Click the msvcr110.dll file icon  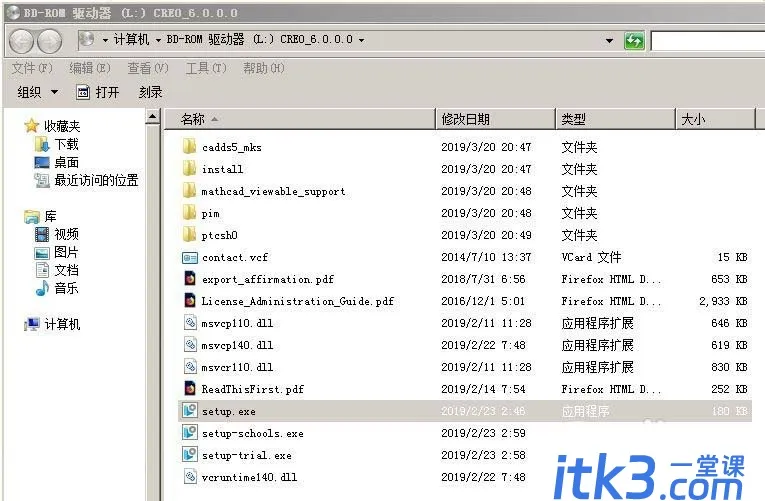click(x=190, y=366)
